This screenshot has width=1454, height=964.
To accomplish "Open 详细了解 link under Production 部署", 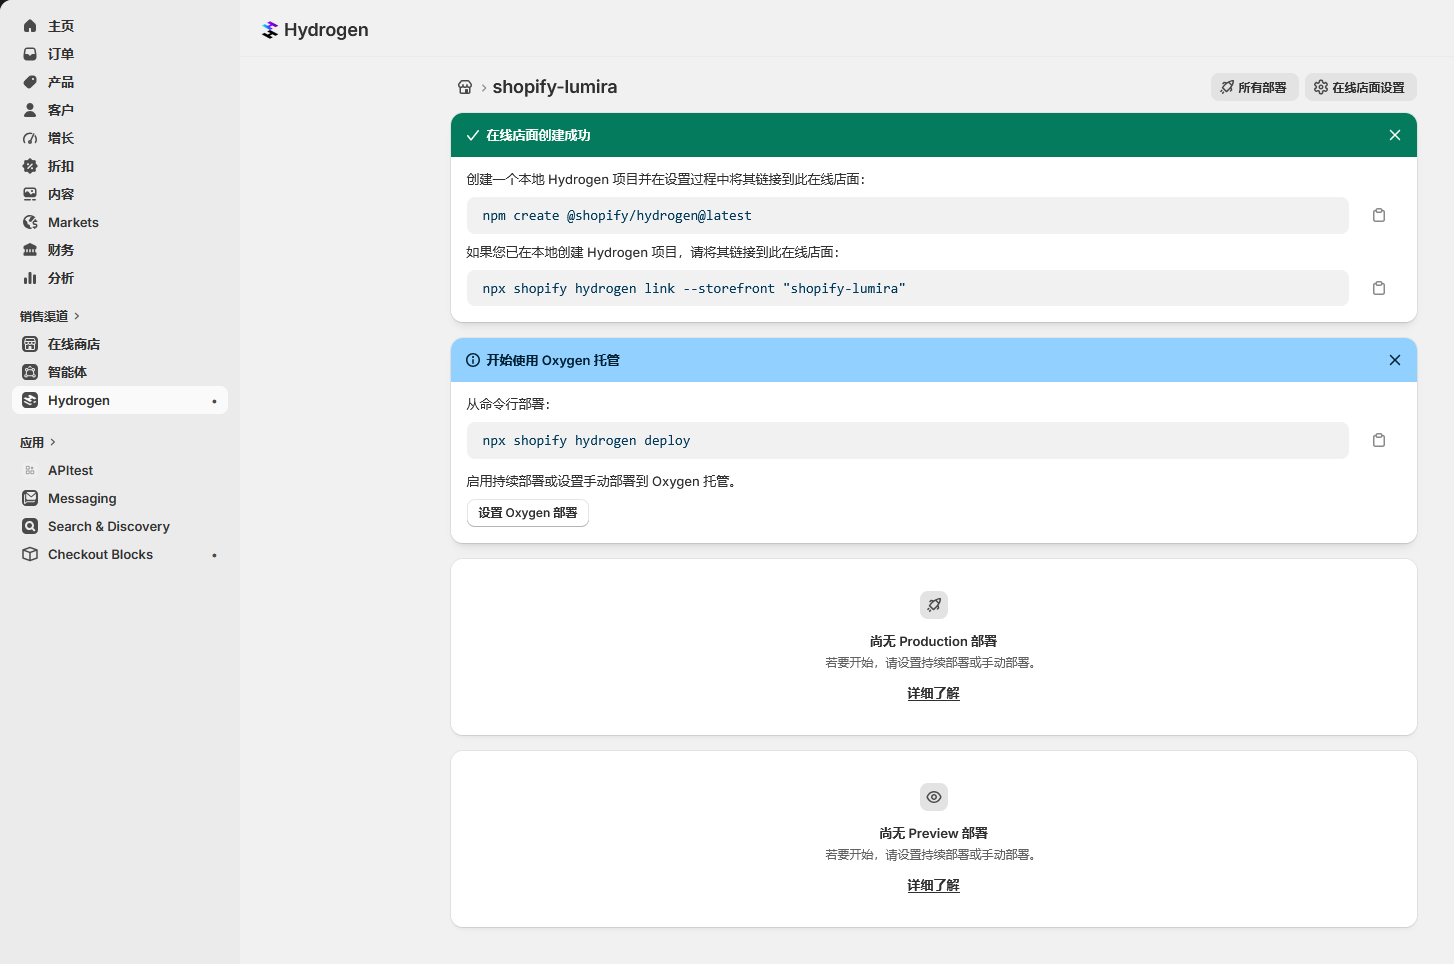I will tap(933, 693).
